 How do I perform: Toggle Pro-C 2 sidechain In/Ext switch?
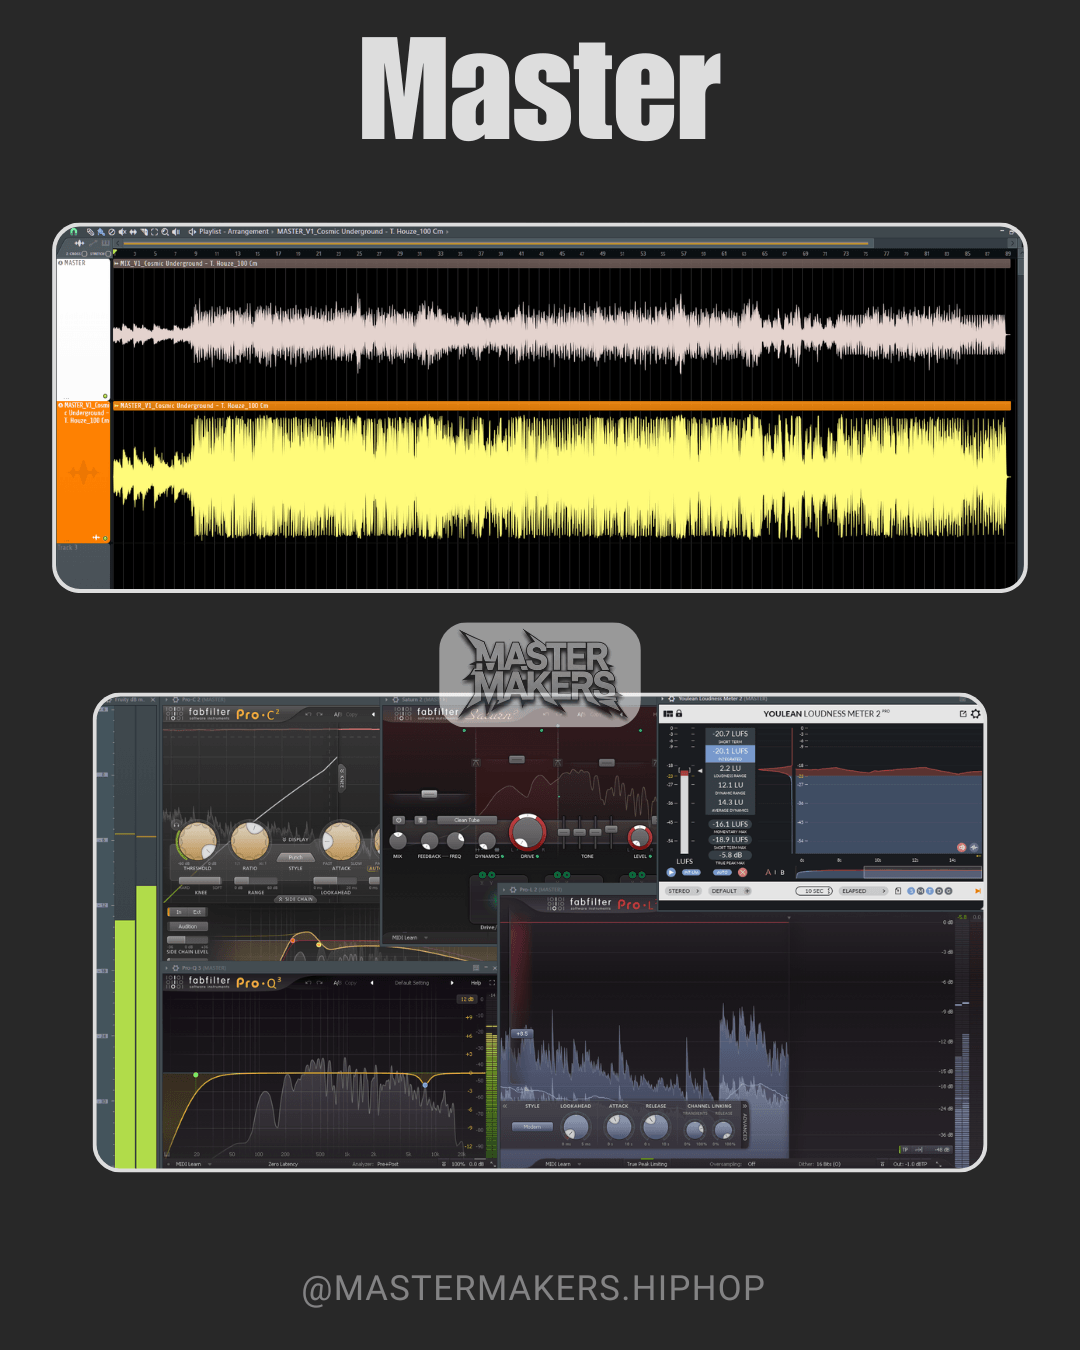(187, 912)
